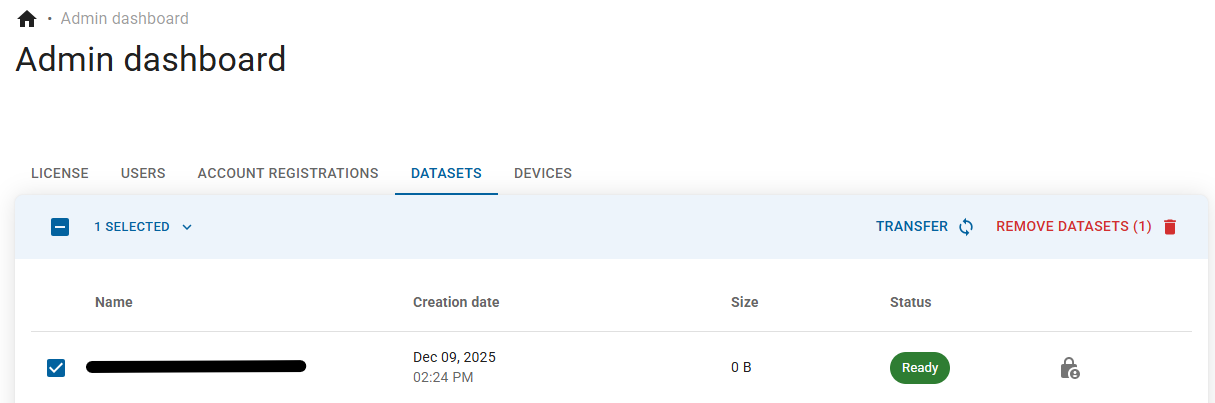Open the License tab
The height and width of the screenshot is (403, 1215).
[x=60, y=173]
